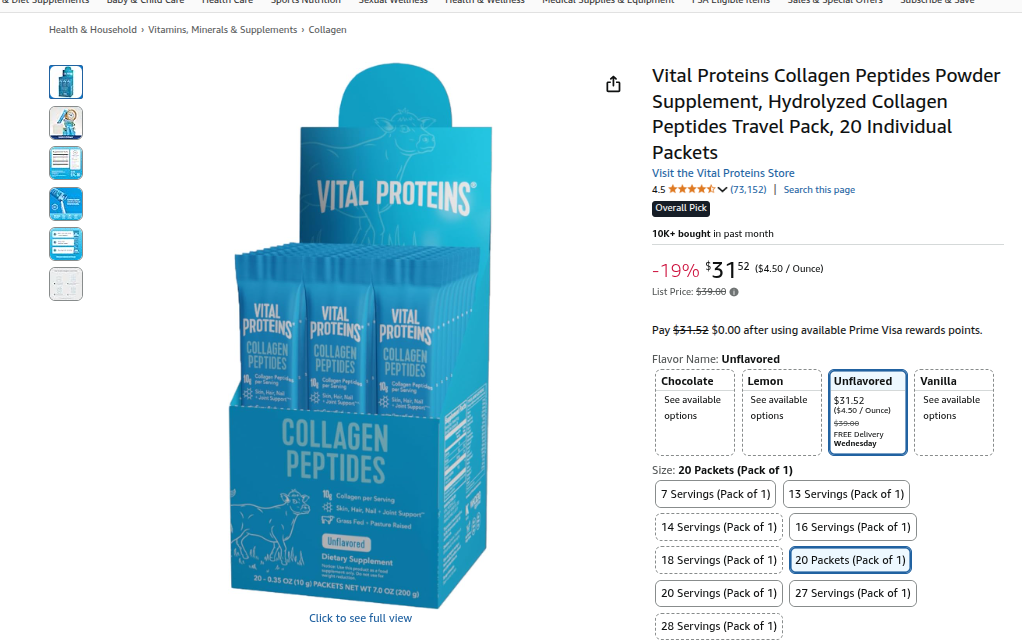
Task: Select 7 Servings (Pack of 1) size
Action: pyautogui.click(x=716, y=494)
